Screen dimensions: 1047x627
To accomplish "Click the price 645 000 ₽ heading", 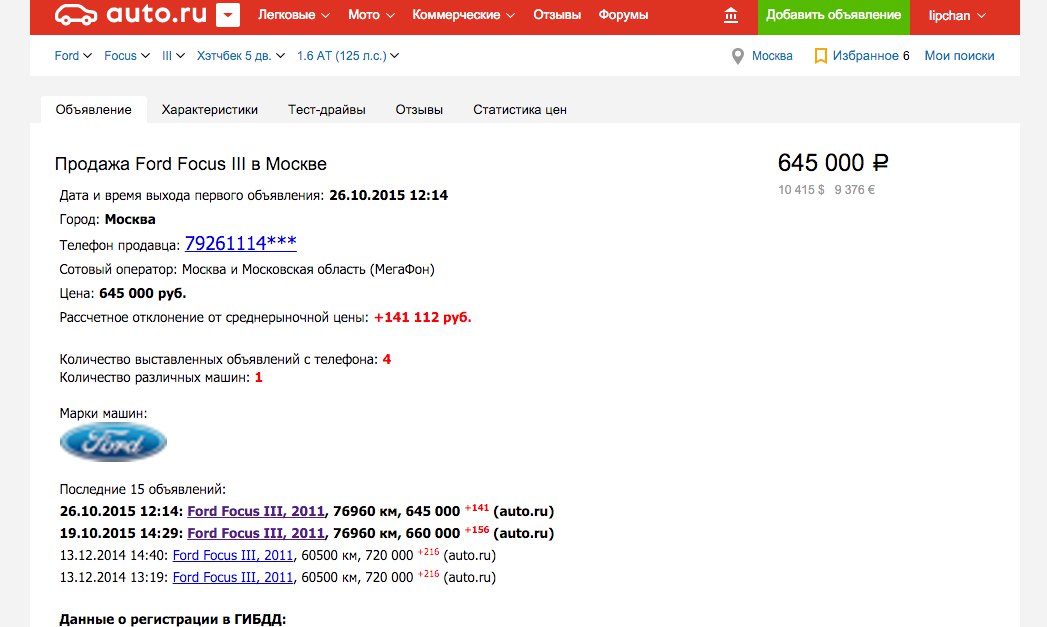I will point(833,162).
